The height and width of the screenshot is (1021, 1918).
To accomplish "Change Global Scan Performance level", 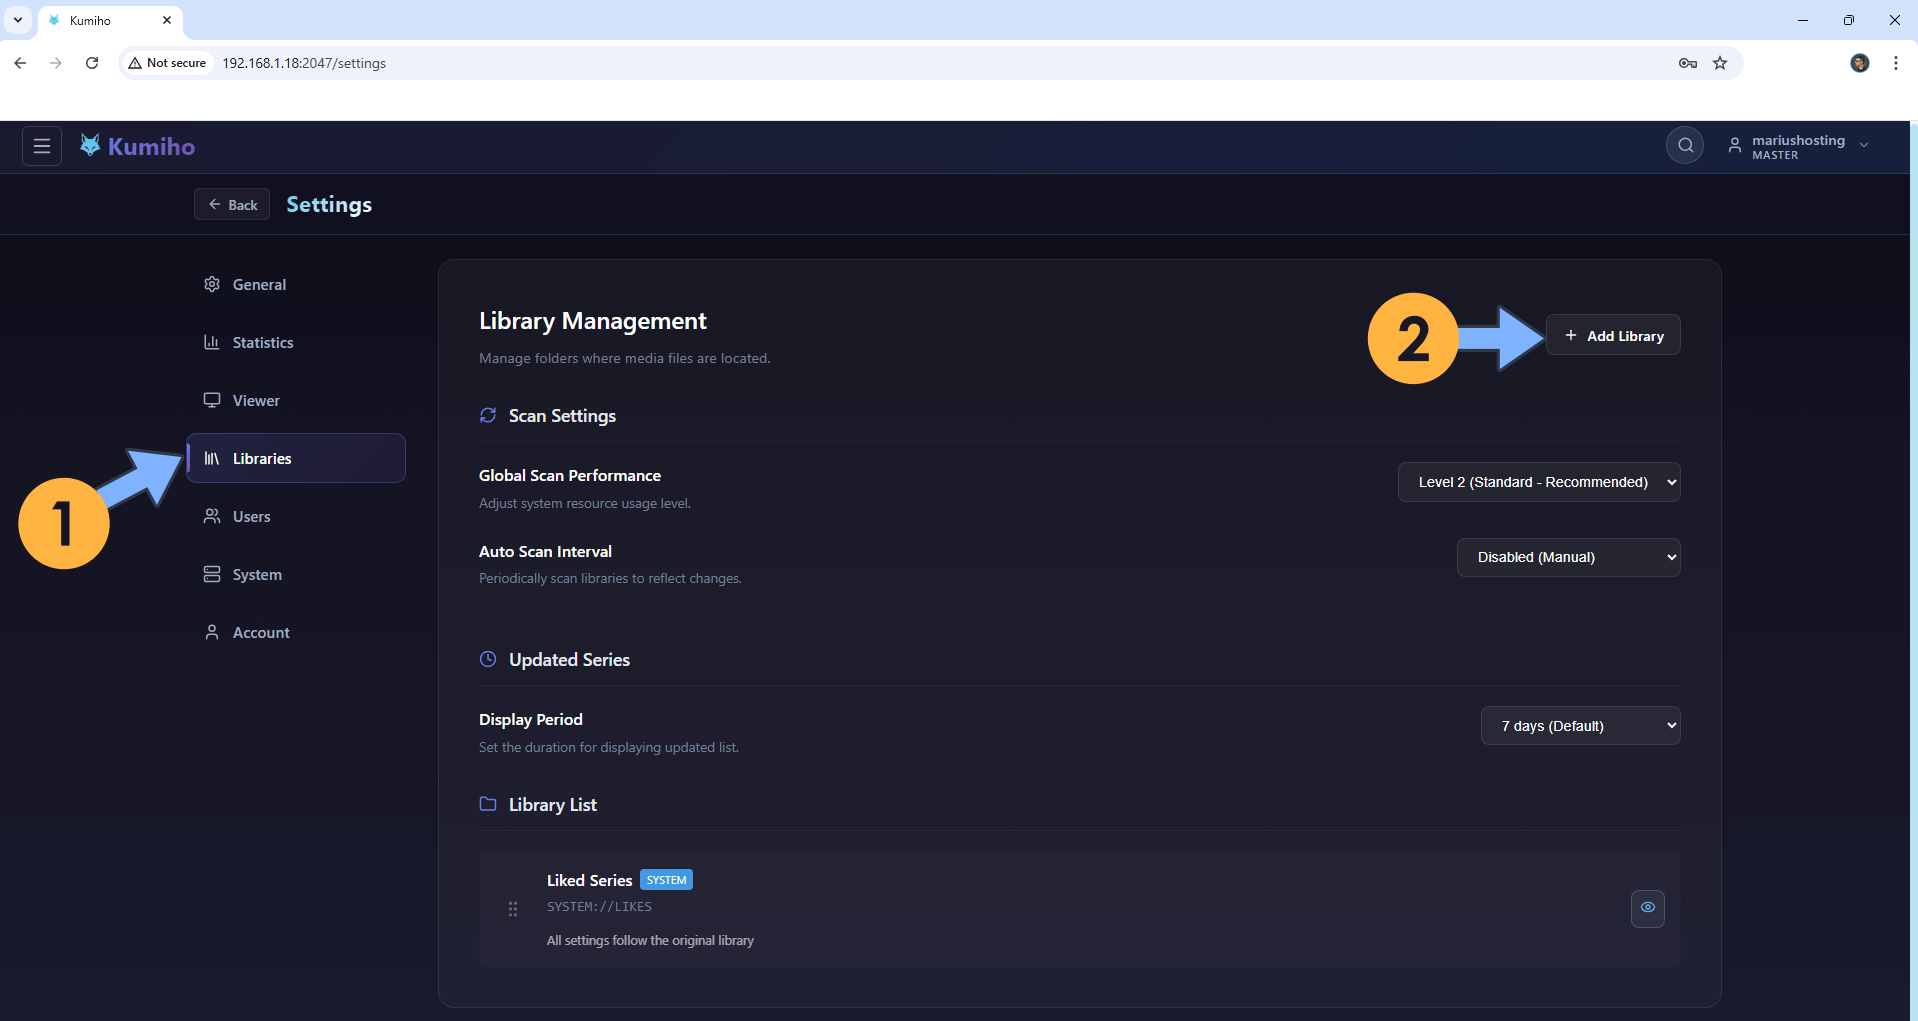I will (1539, 481).
